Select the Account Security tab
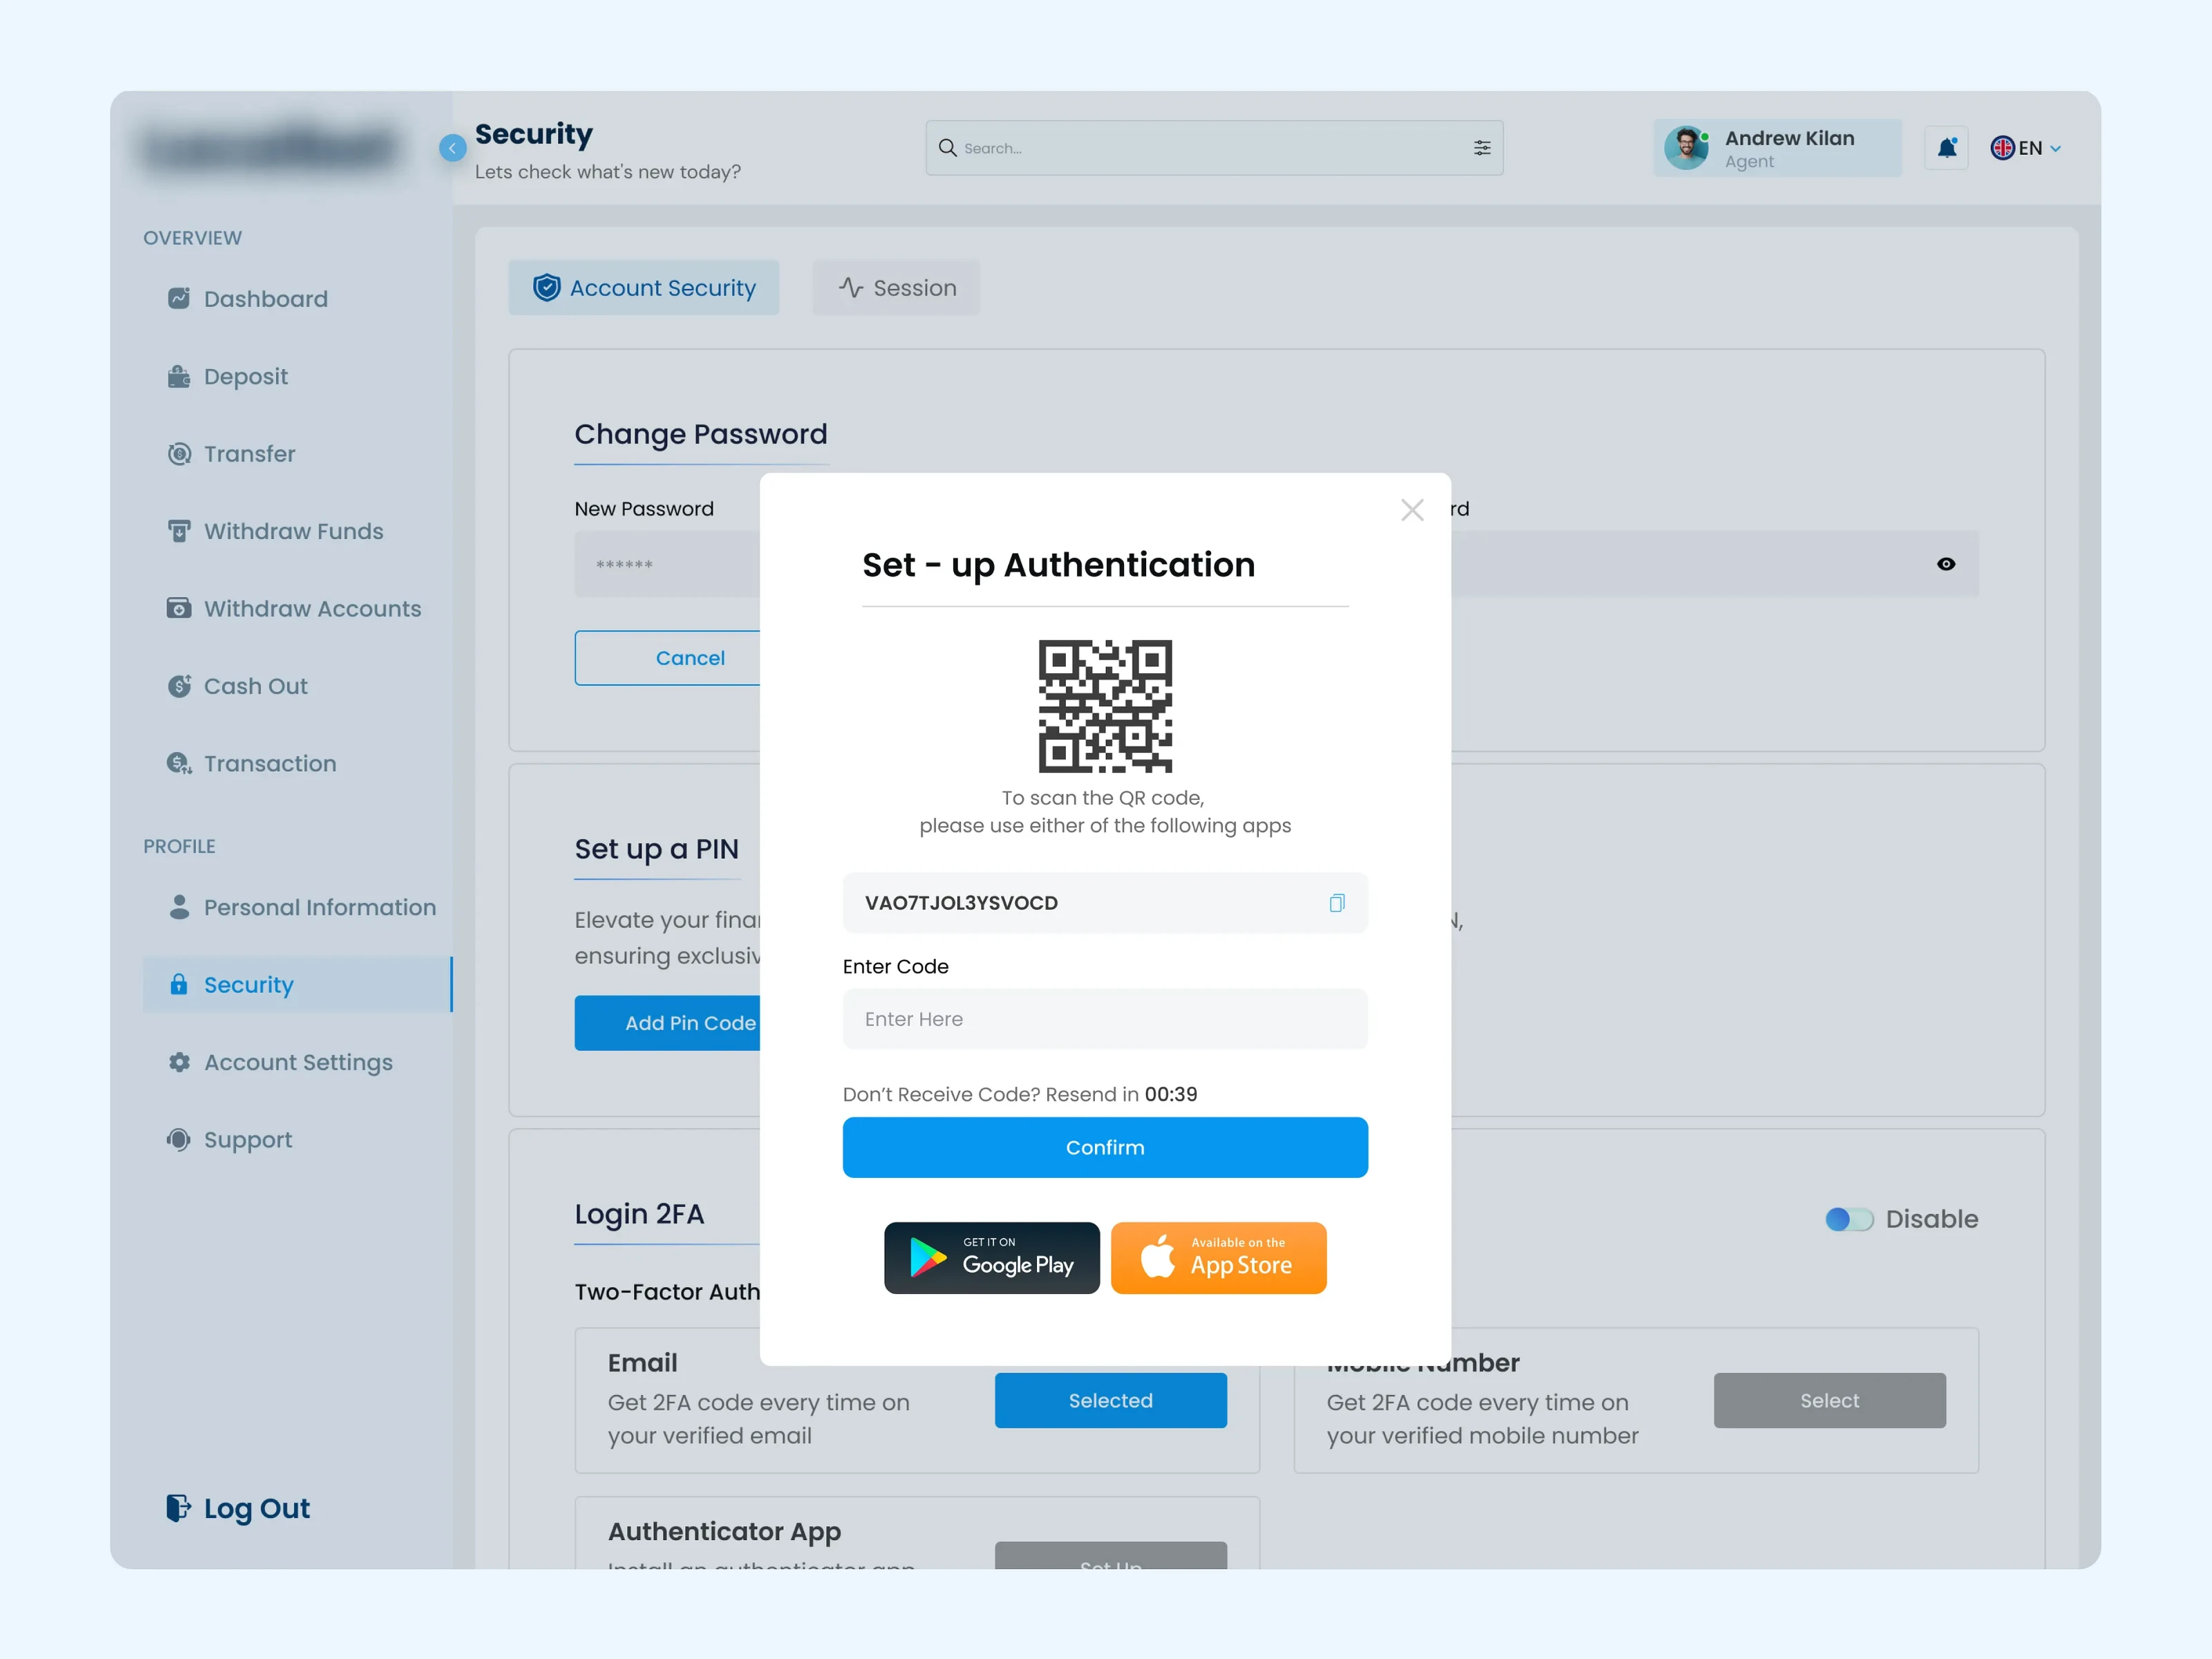The width and height of the screenshot is (2212, 1659). click(643, 288)
